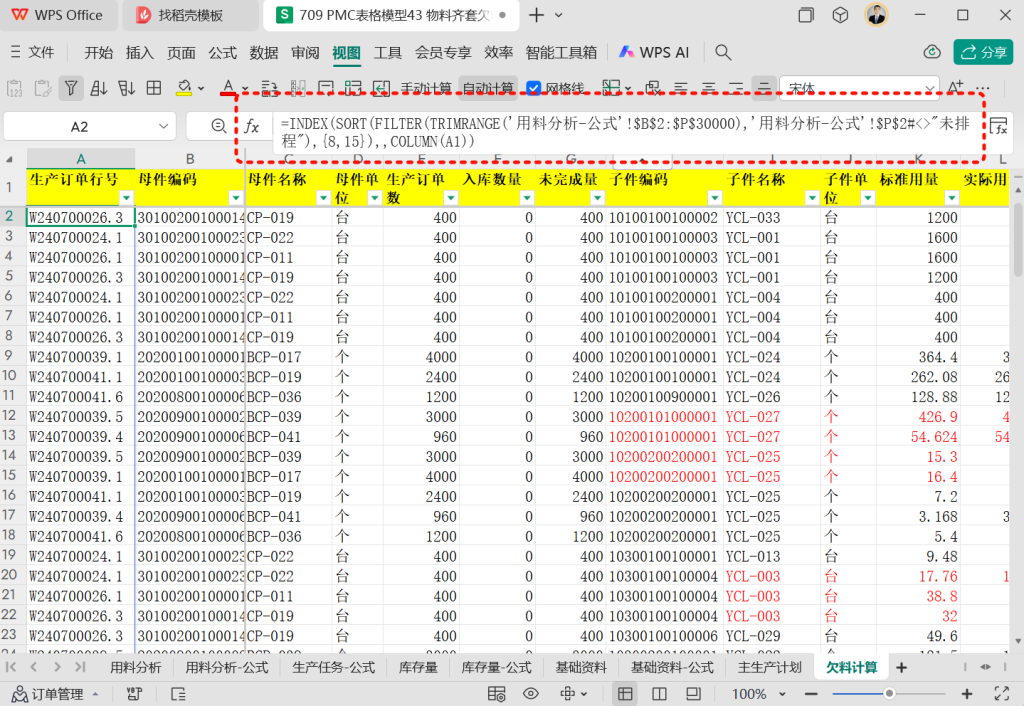Uncheck the 网格线 gridlines checkbox
1024x706 pixels.
tap(534, 88)
